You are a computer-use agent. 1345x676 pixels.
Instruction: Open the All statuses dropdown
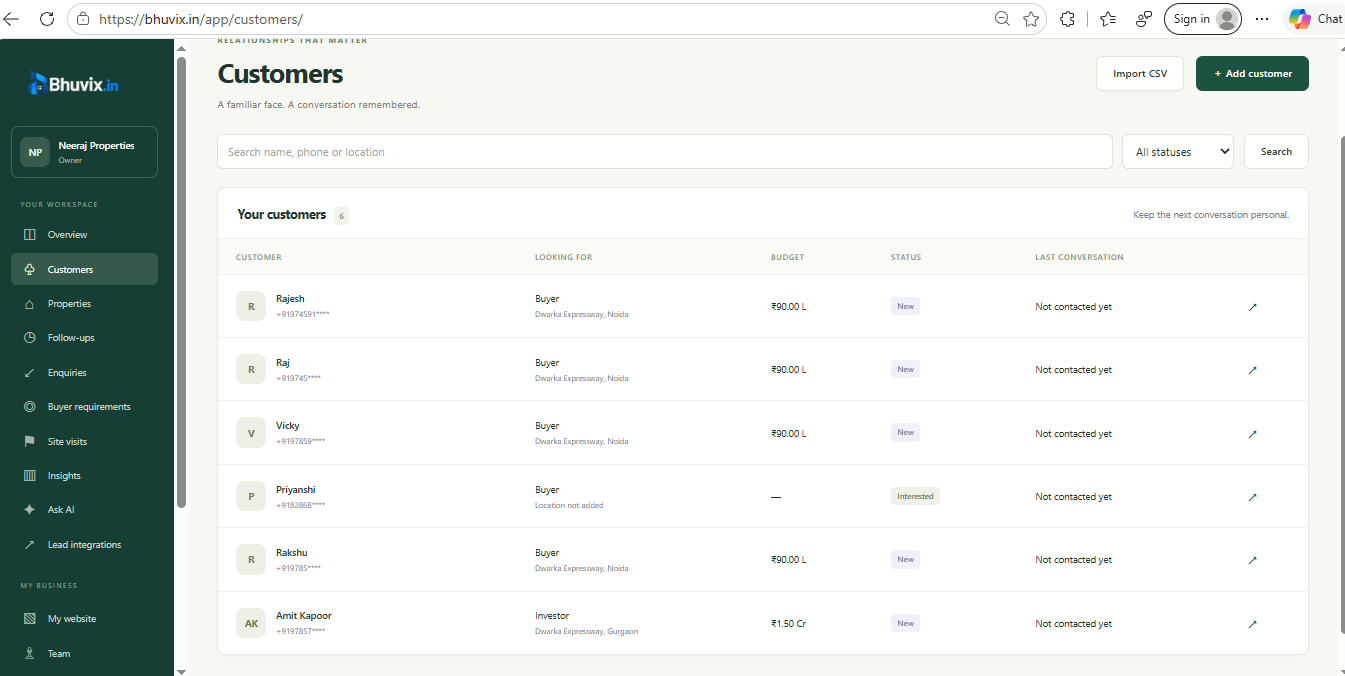(x=1178, y=152)
